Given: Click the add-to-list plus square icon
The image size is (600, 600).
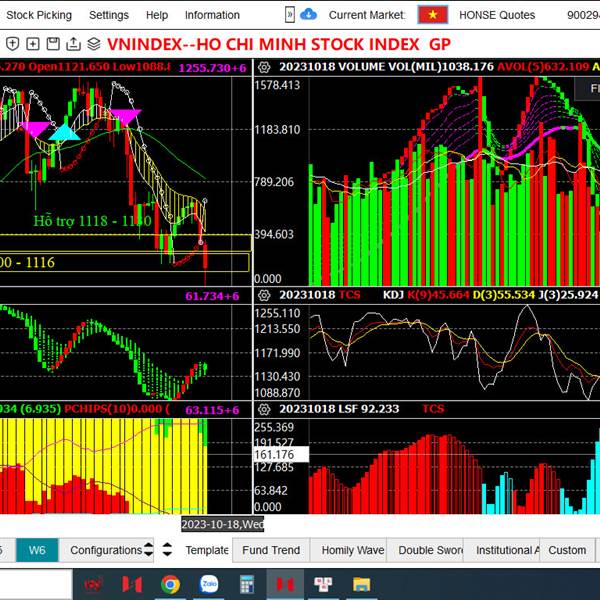Looking at the screenshot, I should click(x=33, y=44).
